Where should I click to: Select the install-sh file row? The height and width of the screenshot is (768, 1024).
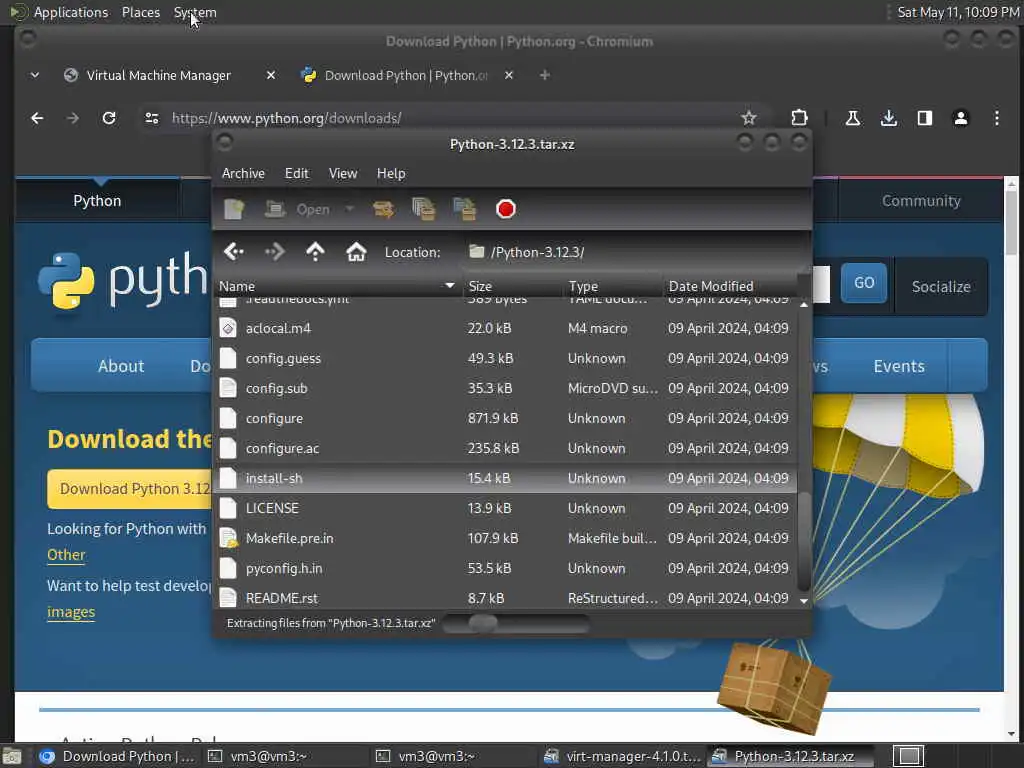pos(505,478)
